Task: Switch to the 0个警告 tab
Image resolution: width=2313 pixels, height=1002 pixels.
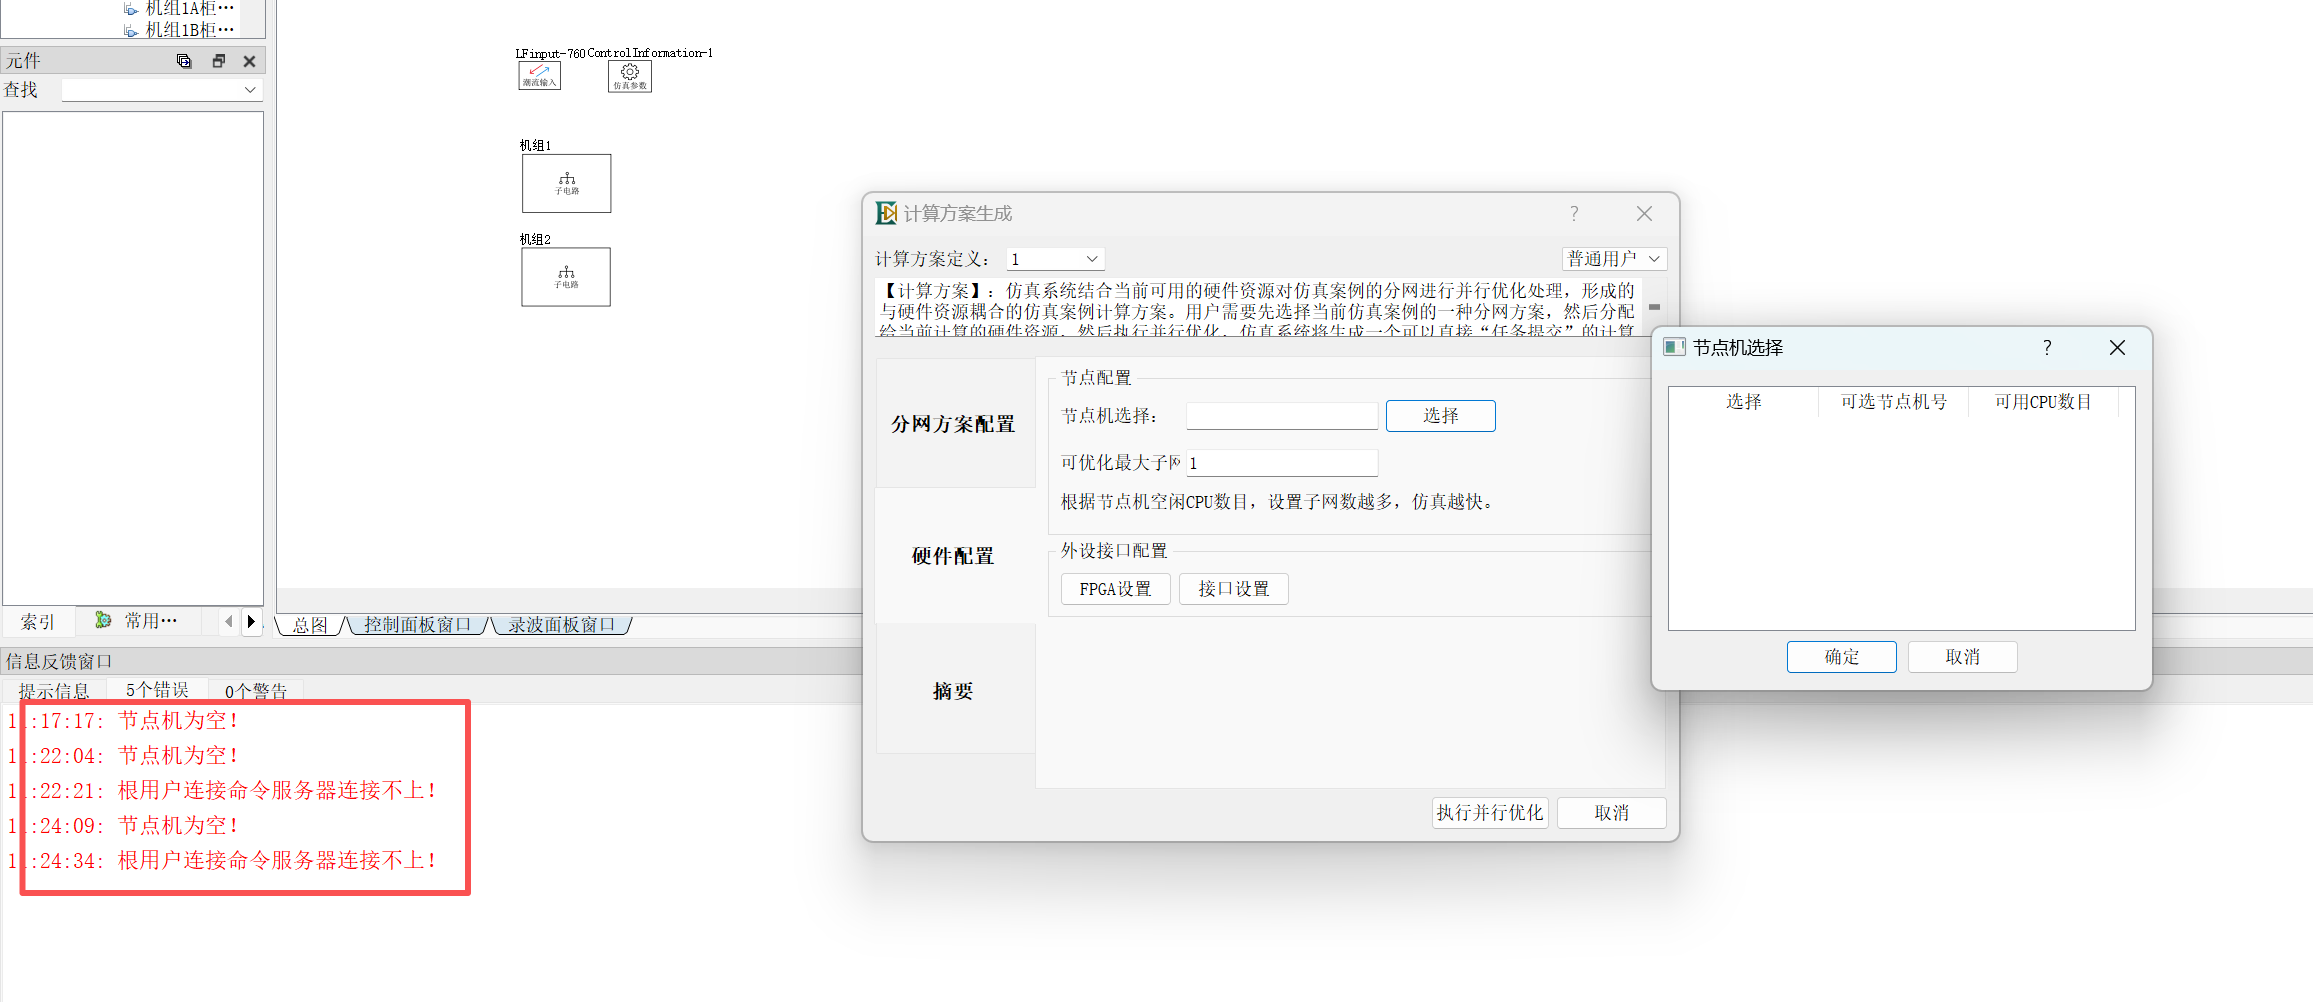Action: coord(256,691)
